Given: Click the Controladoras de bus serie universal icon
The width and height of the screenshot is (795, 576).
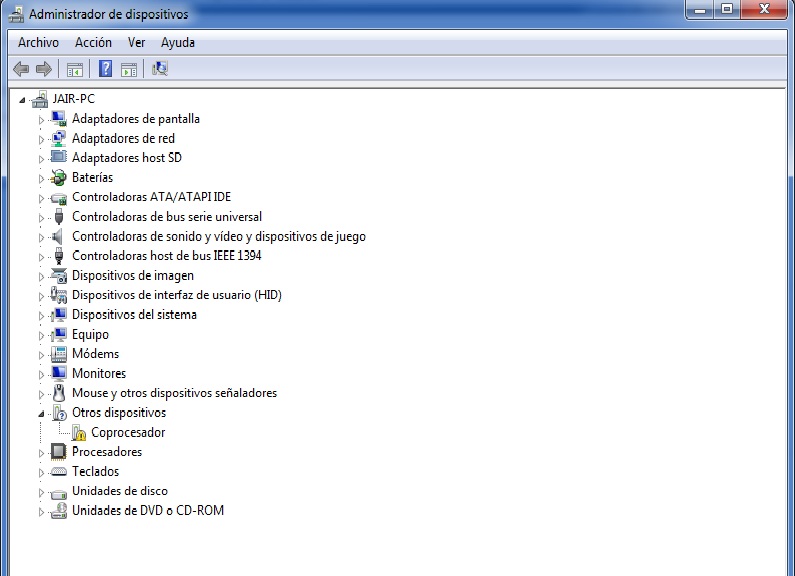Looking at the screenshot, I should tap(59, 217).
